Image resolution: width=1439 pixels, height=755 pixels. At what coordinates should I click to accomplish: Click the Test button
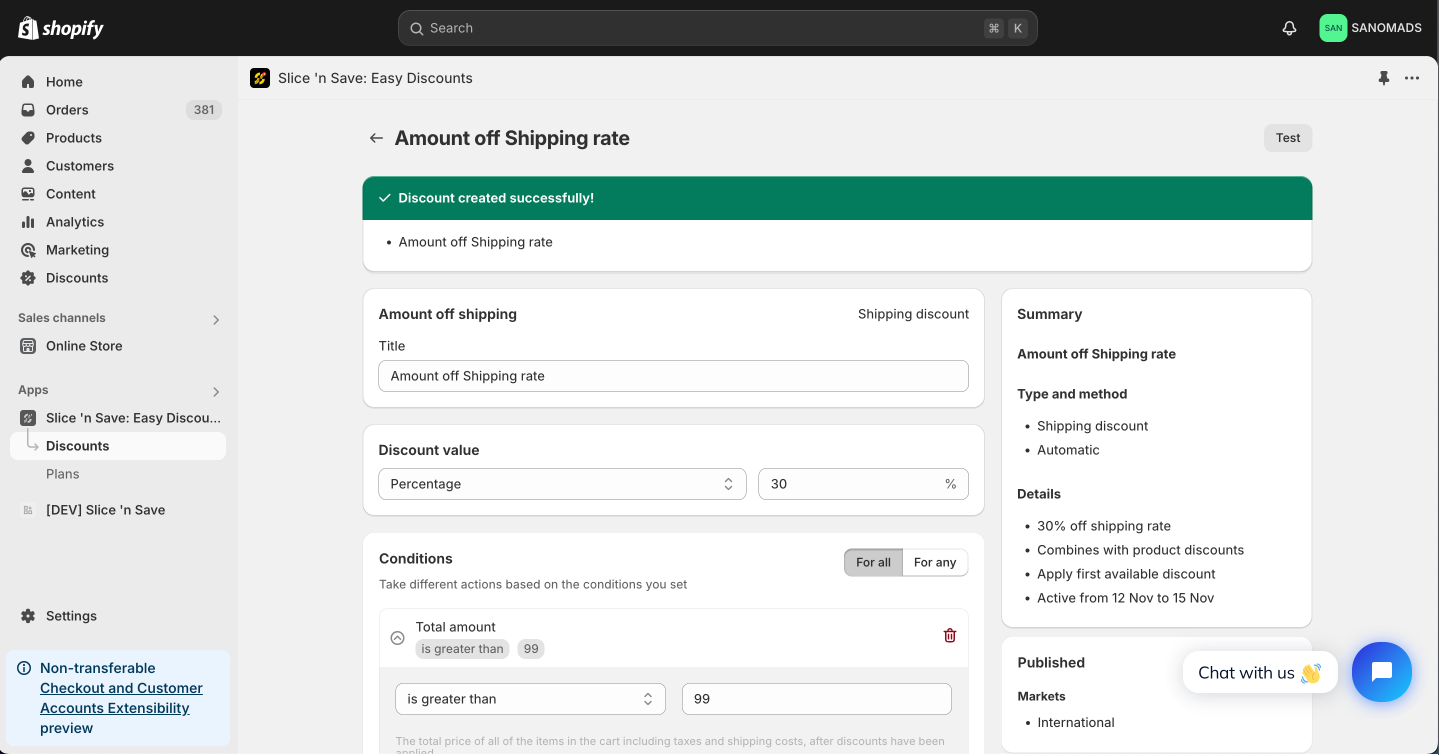(1288, 138)
